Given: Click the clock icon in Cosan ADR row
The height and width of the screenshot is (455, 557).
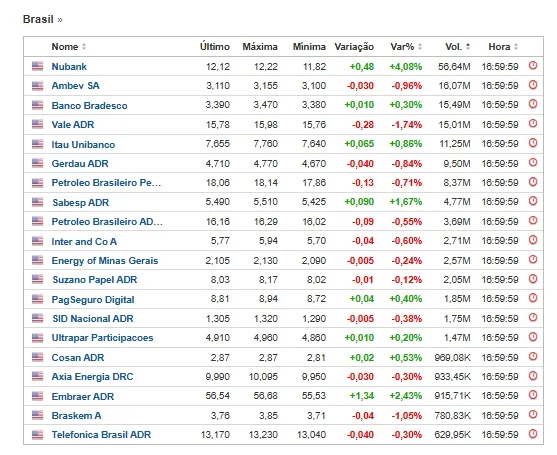Looking at the screenshot, I should (x=533, y=356).
